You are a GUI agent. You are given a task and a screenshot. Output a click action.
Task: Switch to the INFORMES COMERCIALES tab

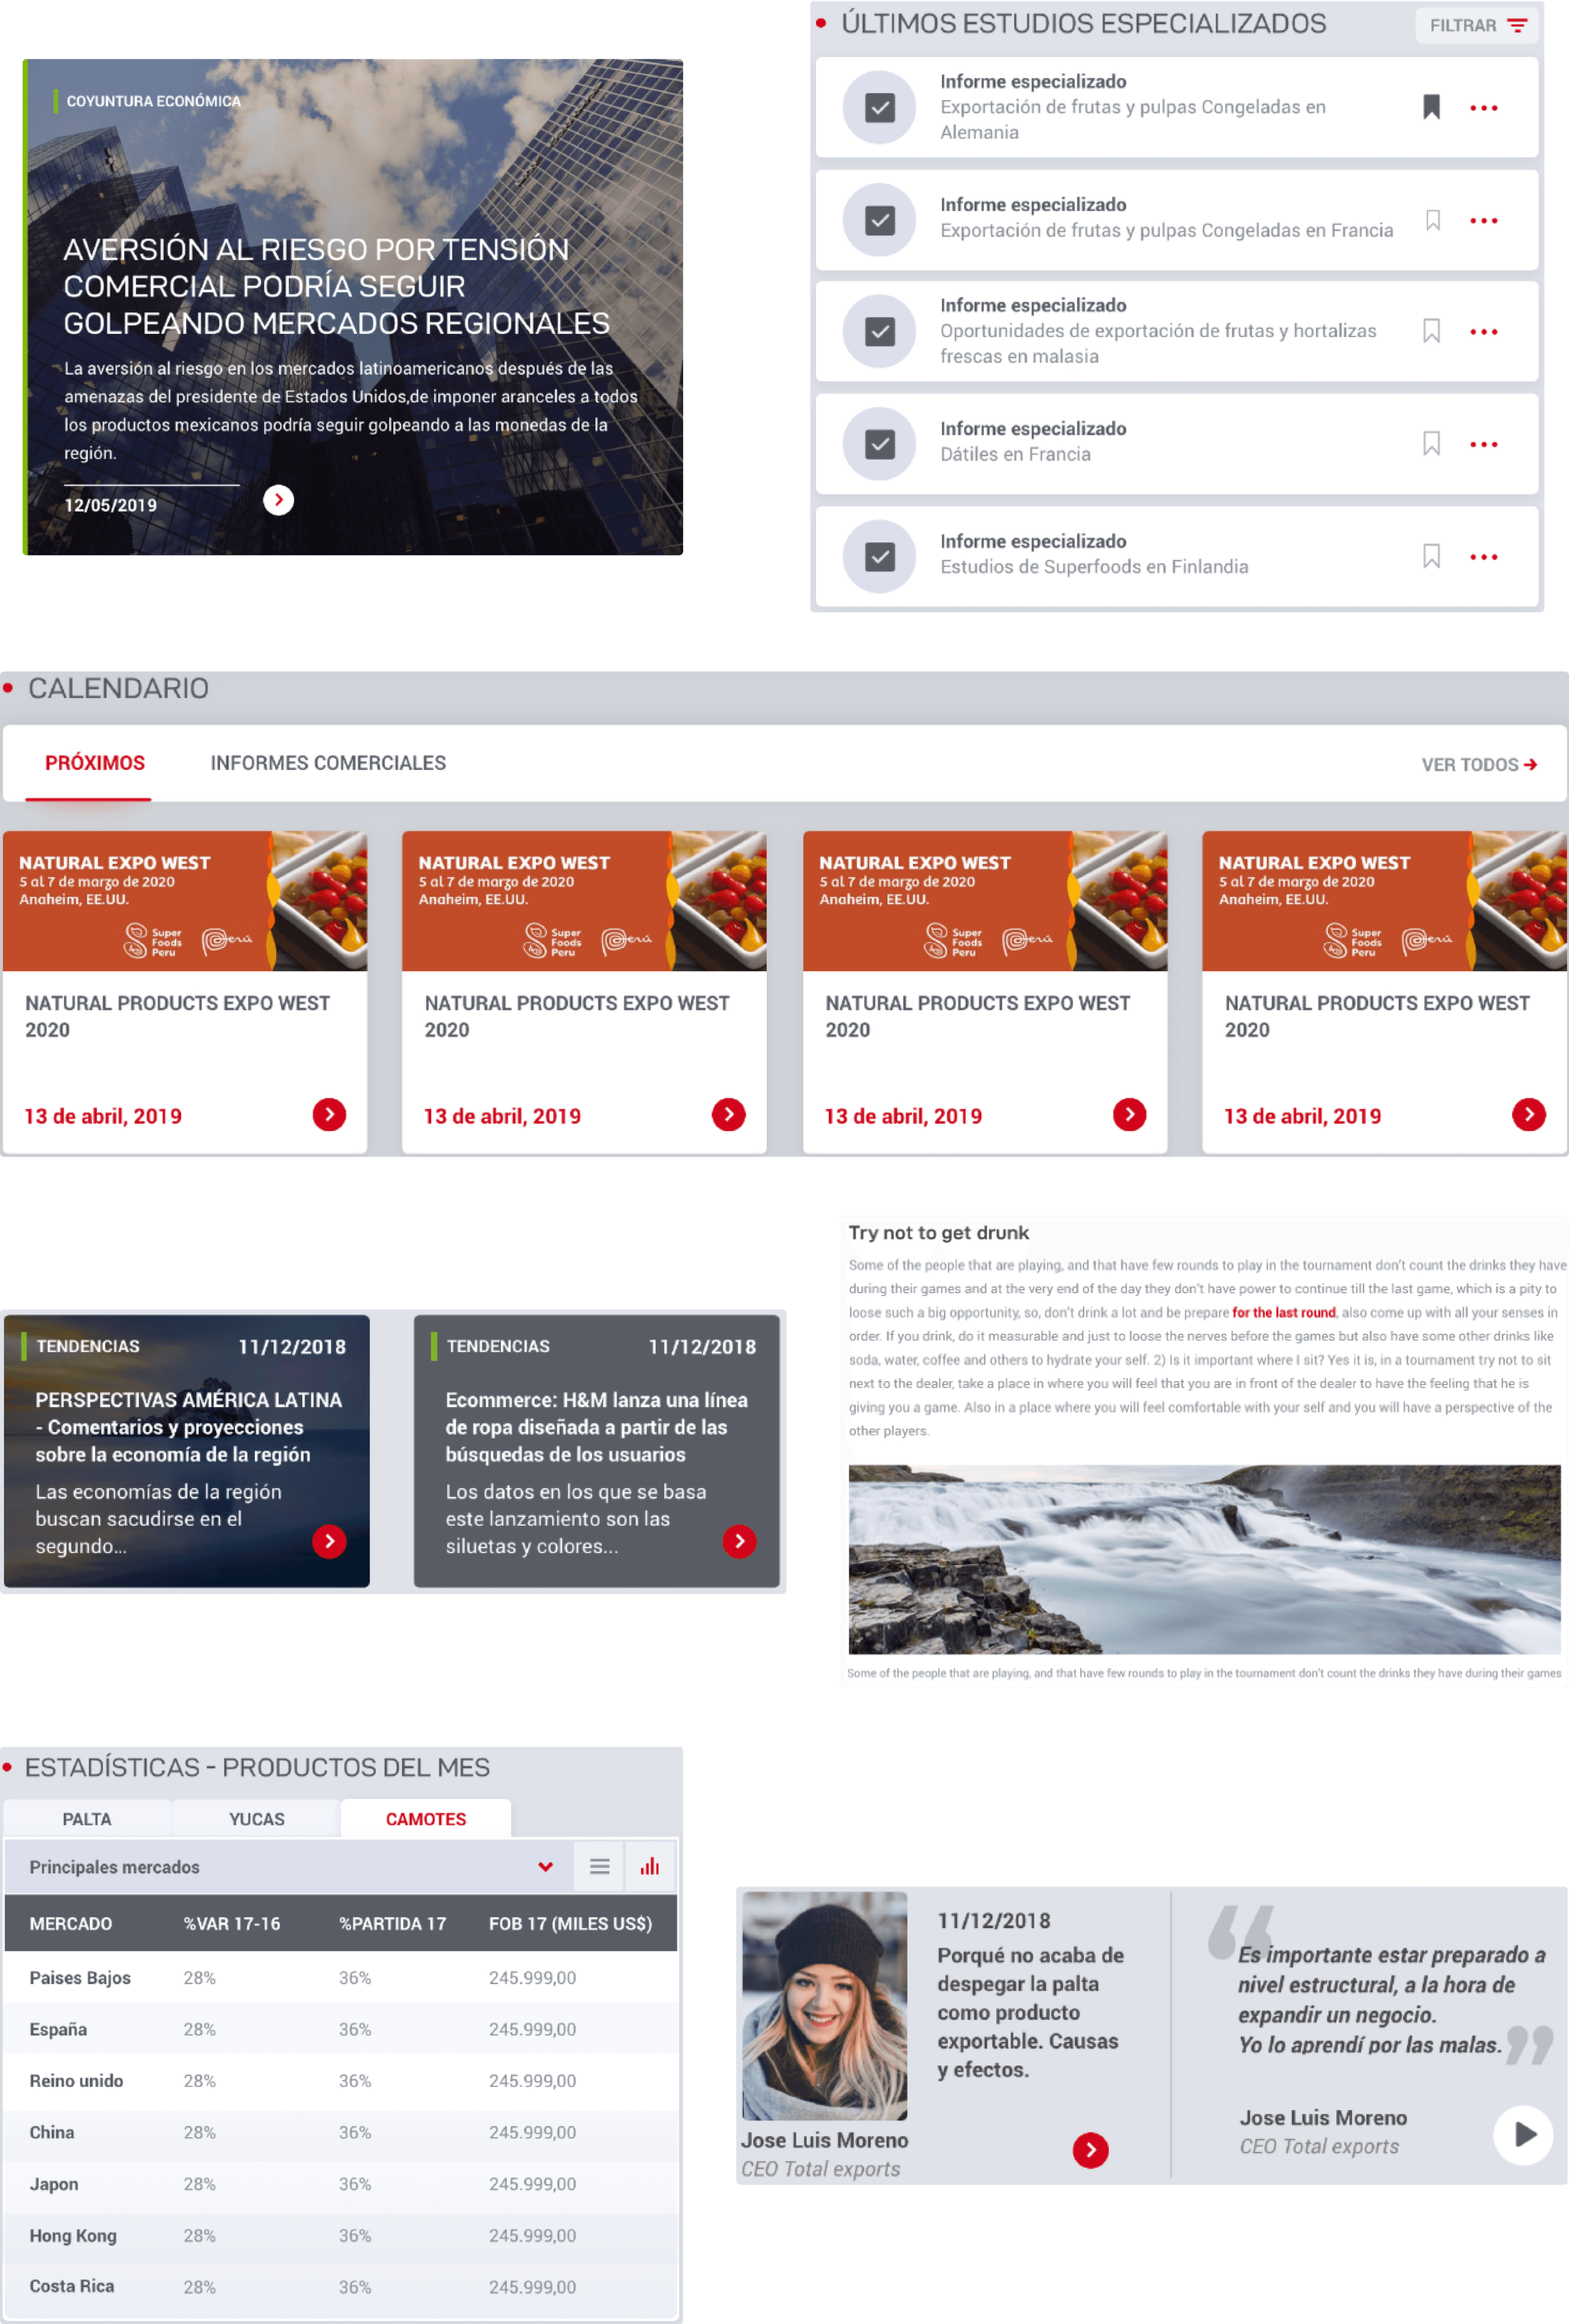coord(328,763)
